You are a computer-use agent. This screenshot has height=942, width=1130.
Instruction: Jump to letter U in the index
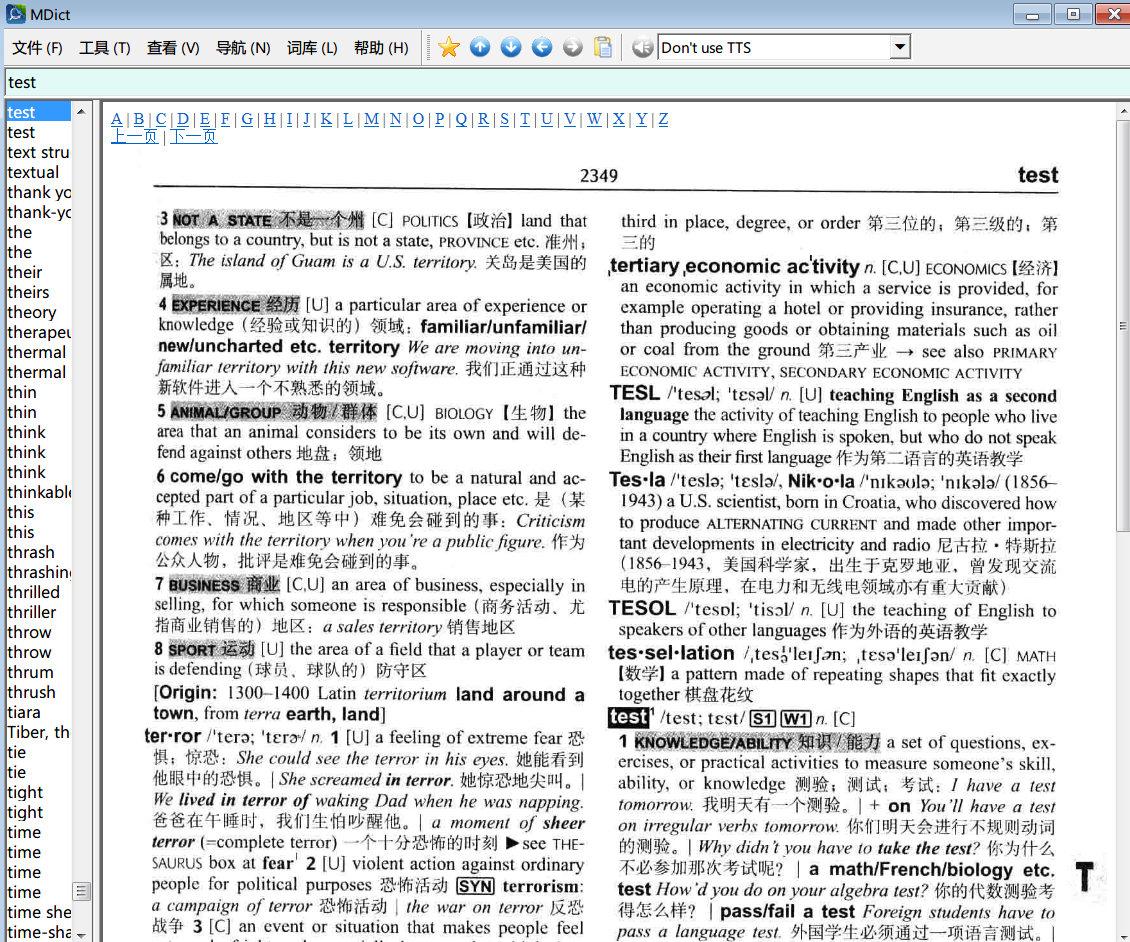tap(547, 119)
